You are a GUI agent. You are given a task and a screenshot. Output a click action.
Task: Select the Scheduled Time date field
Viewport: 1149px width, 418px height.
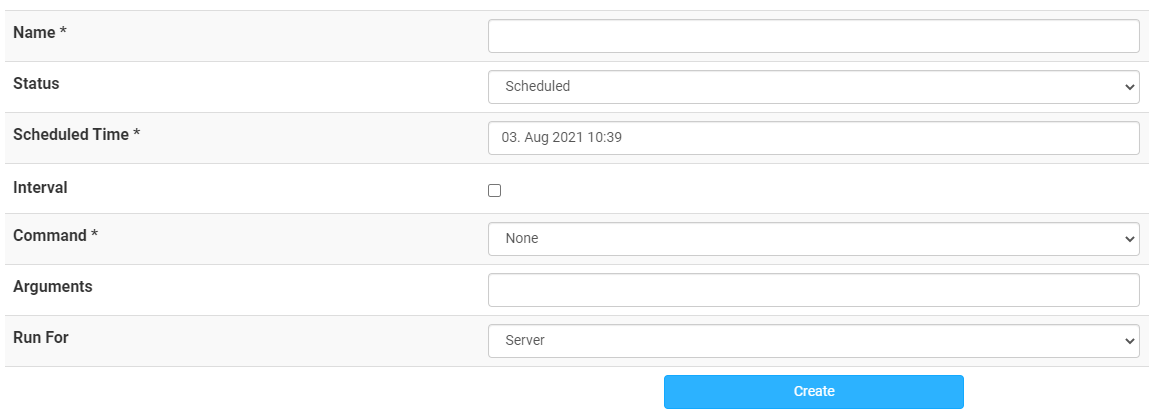coord(813,138)
